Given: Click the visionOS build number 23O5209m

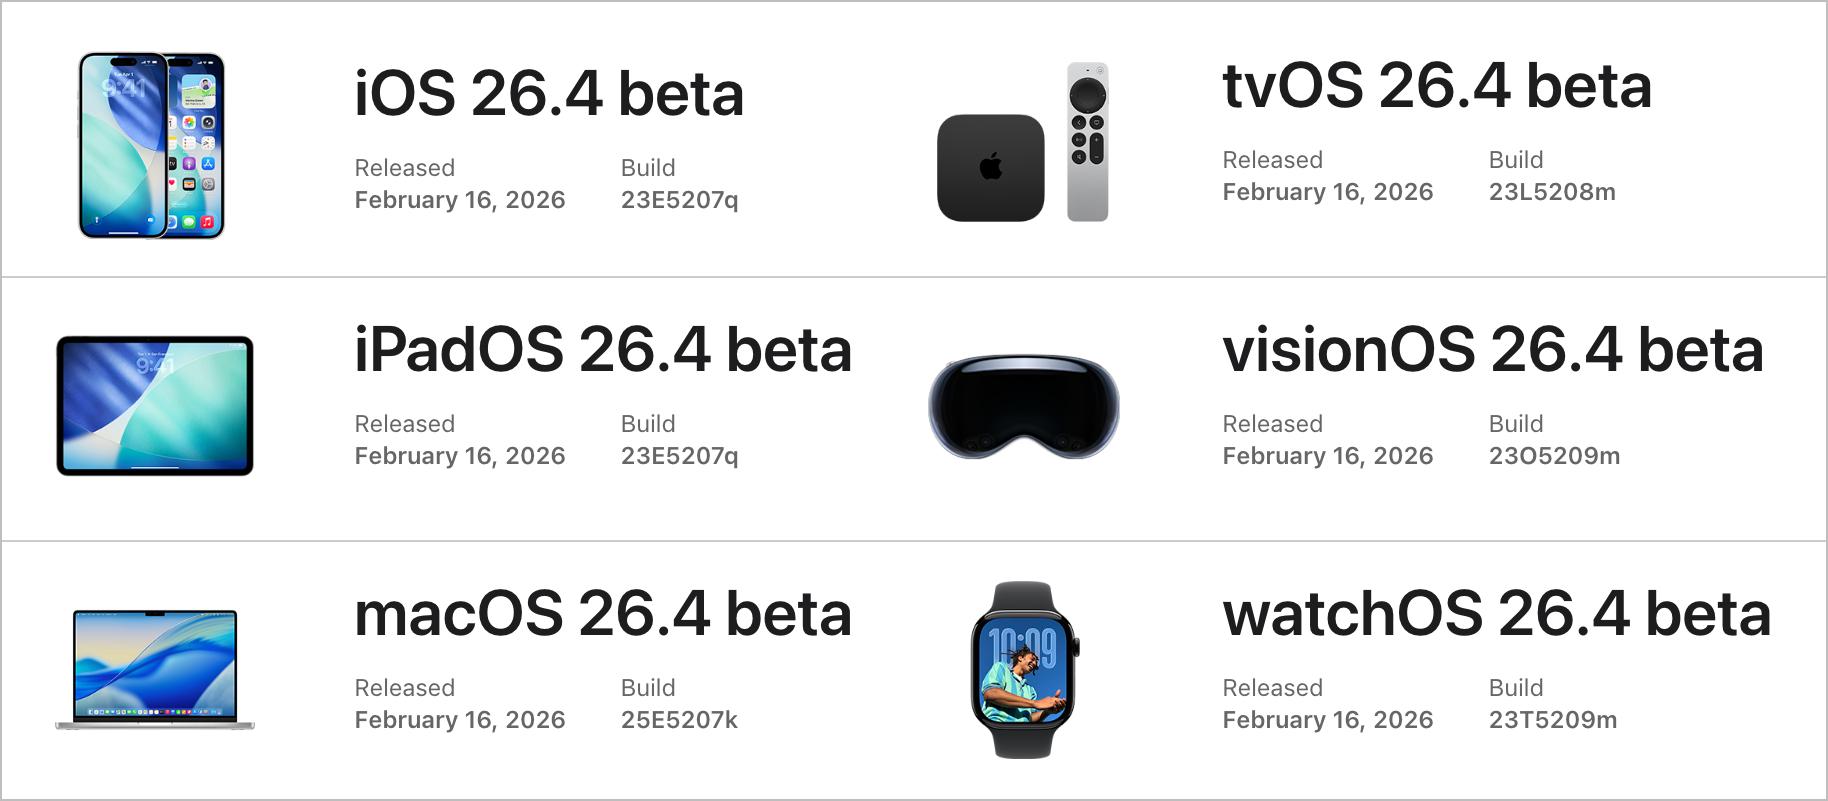Looking at the screenshot, I should [x=1553, y=456].
